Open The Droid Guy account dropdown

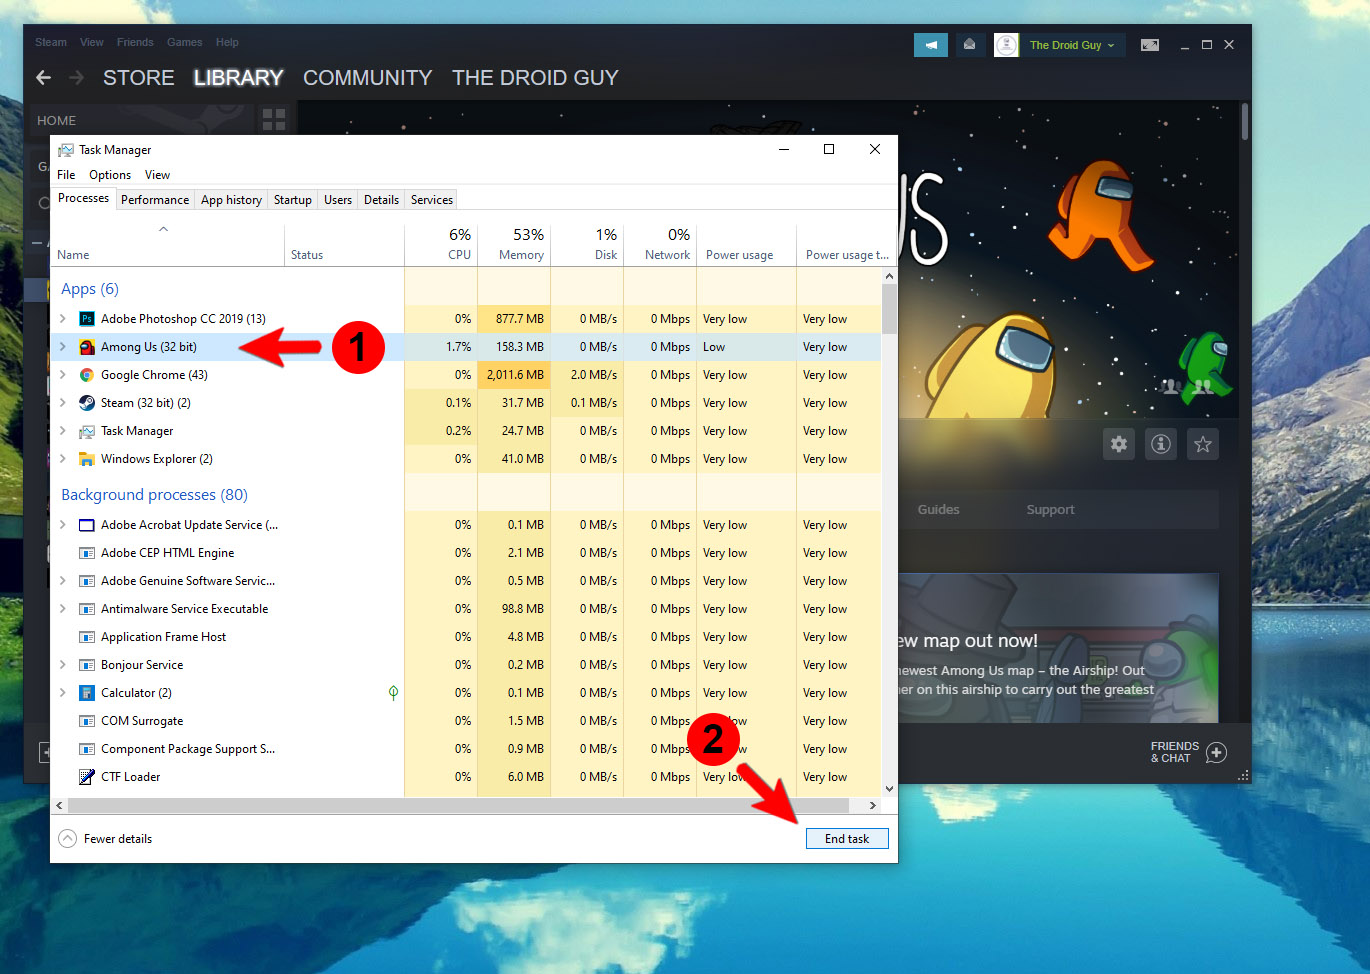[x=1070, y=44]
